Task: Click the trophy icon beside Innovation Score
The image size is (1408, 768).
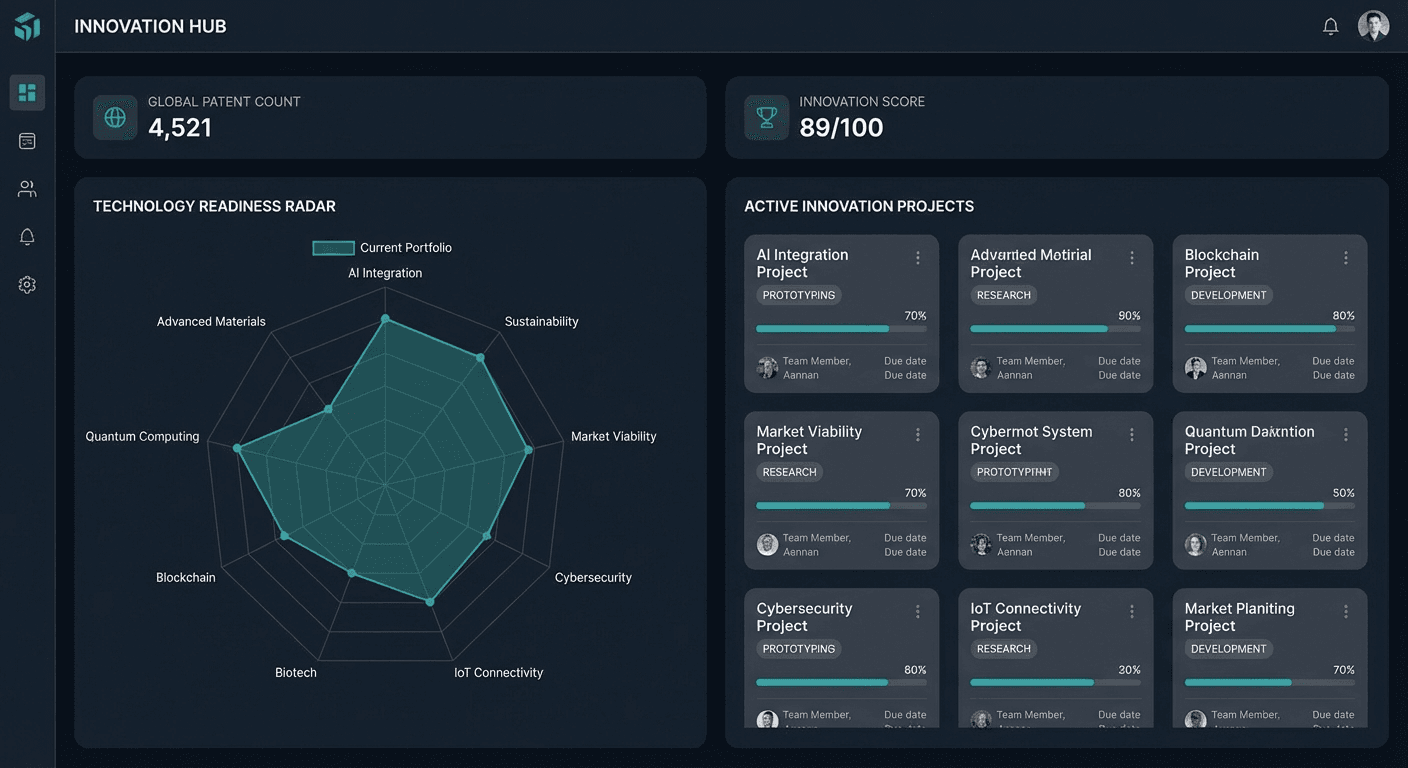Action: pyautogui.click(x=767, y=118)
